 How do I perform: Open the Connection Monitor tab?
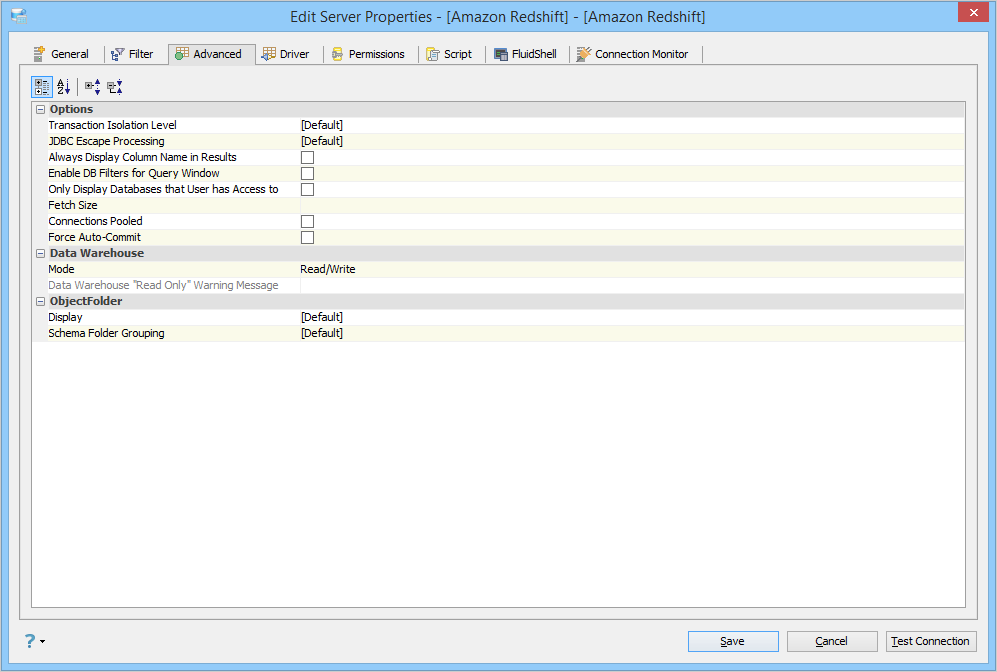633,54
